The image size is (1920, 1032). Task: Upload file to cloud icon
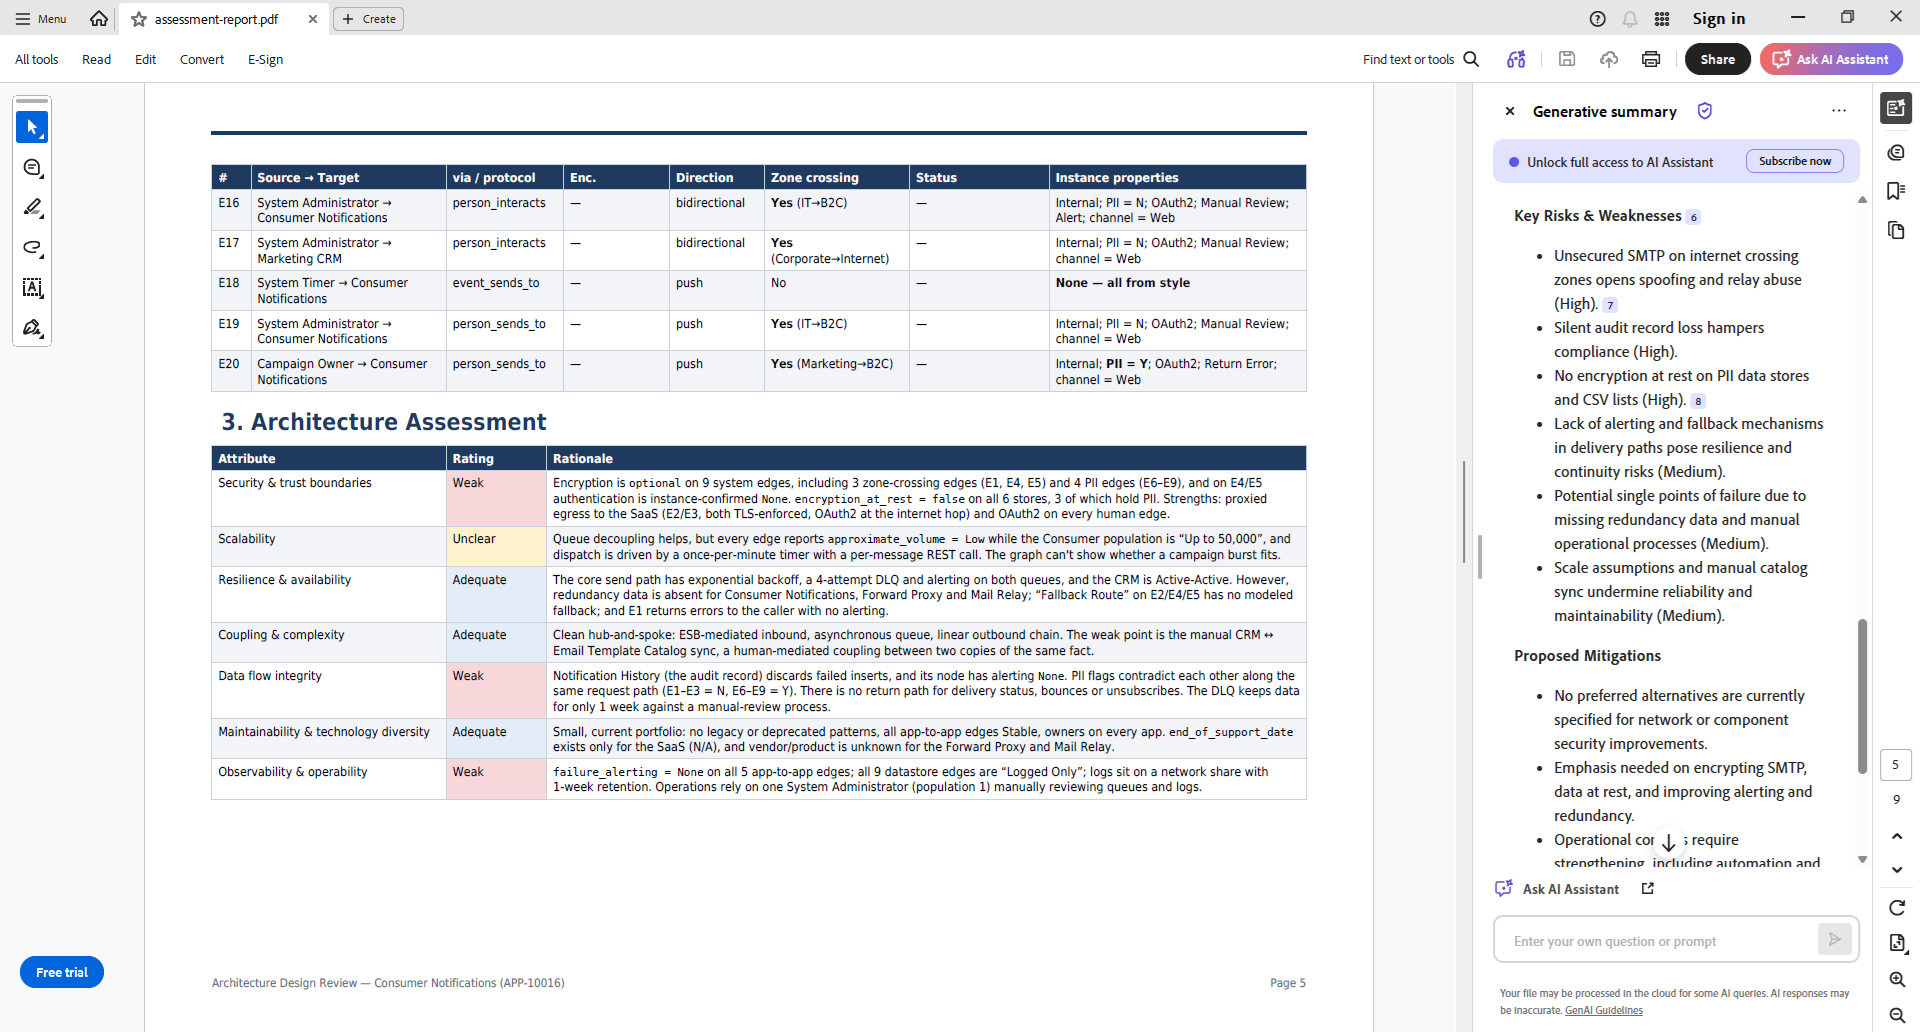coord(1609,59)
